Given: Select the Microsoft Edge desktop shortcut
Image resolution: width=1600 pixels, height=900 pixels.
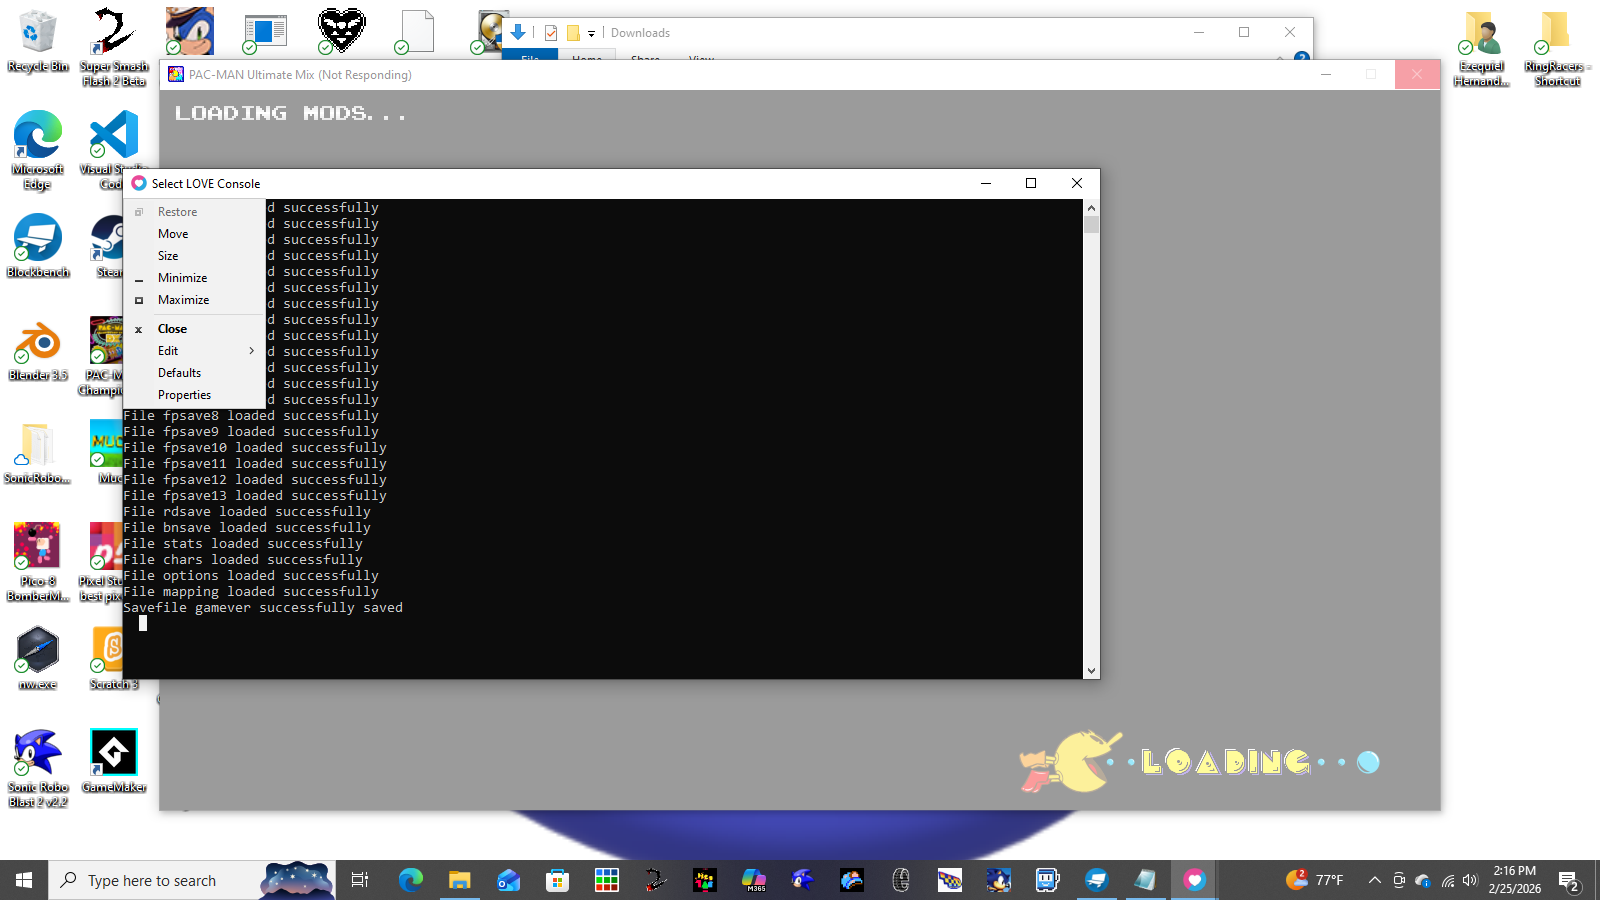Looking at the screenshot, I should [37, 149].
